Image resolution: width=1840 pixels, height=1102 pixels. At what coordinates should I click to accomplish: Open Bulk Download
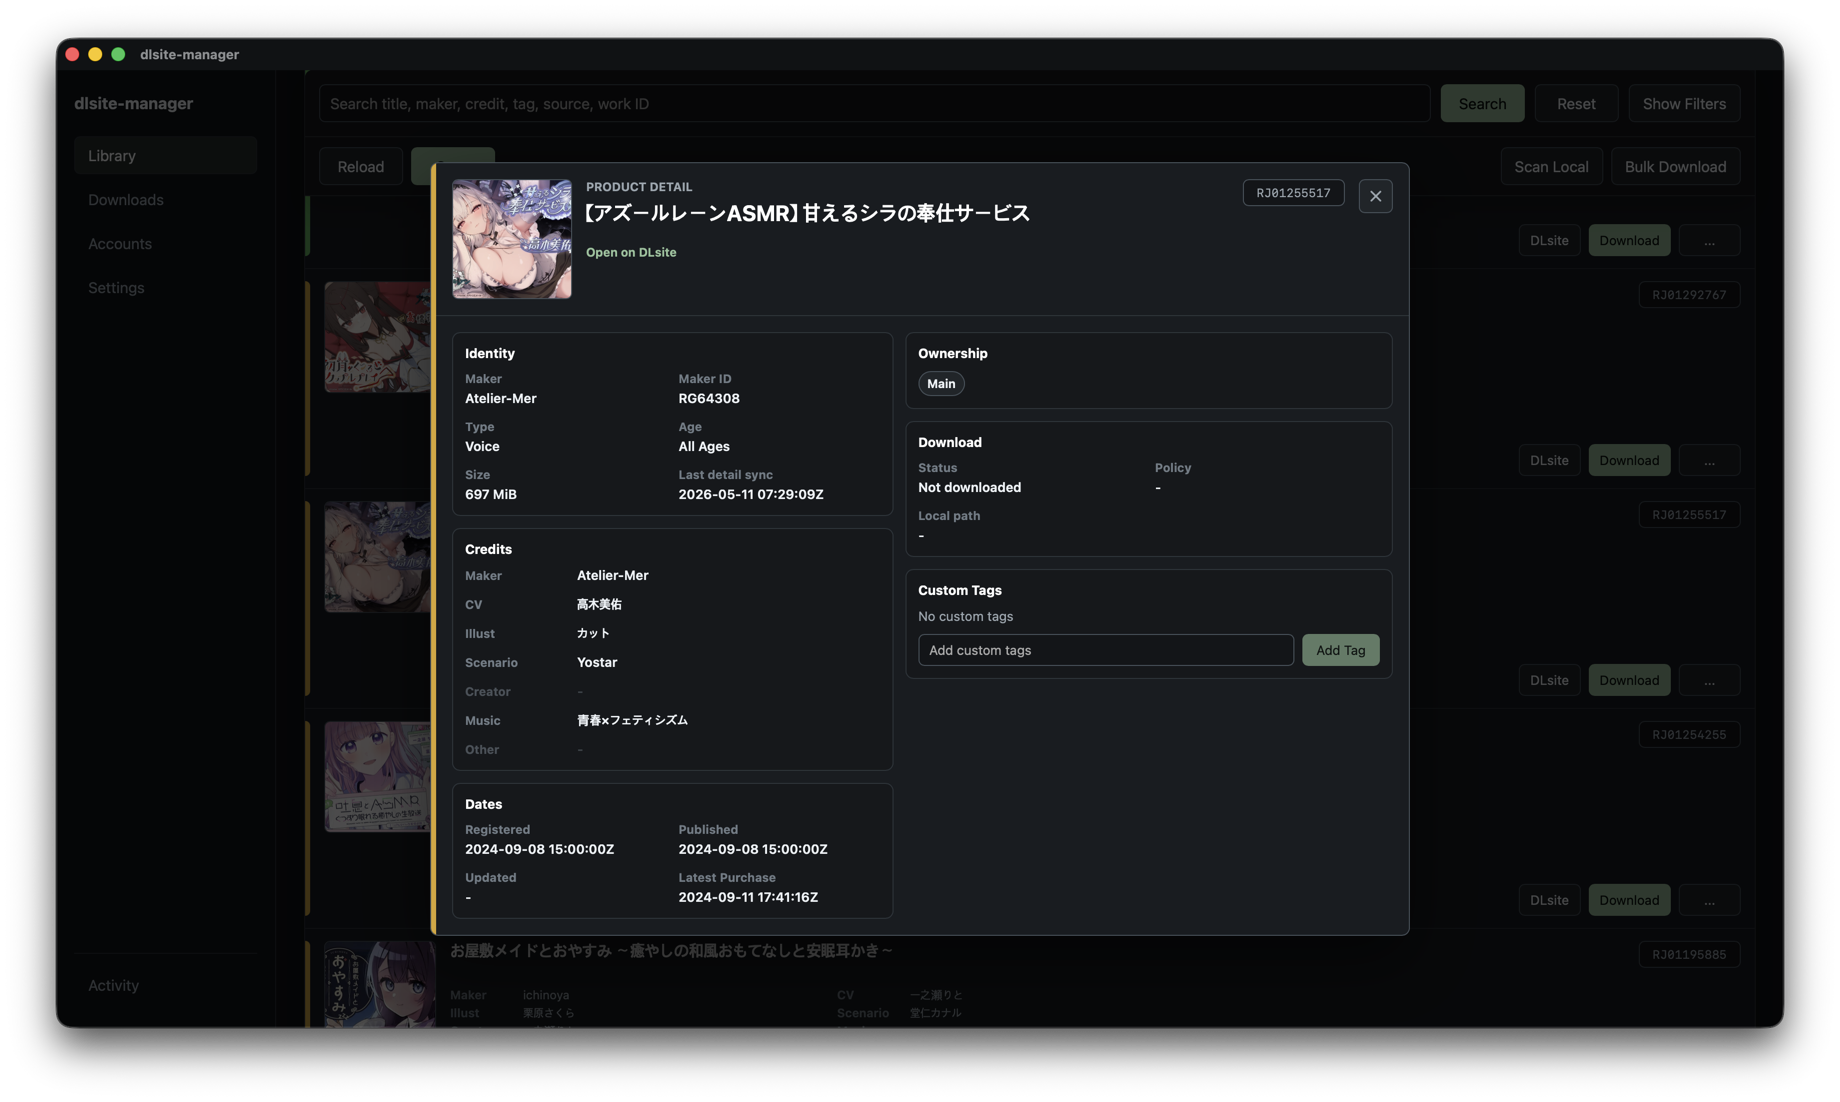(x=1675, y=167)
